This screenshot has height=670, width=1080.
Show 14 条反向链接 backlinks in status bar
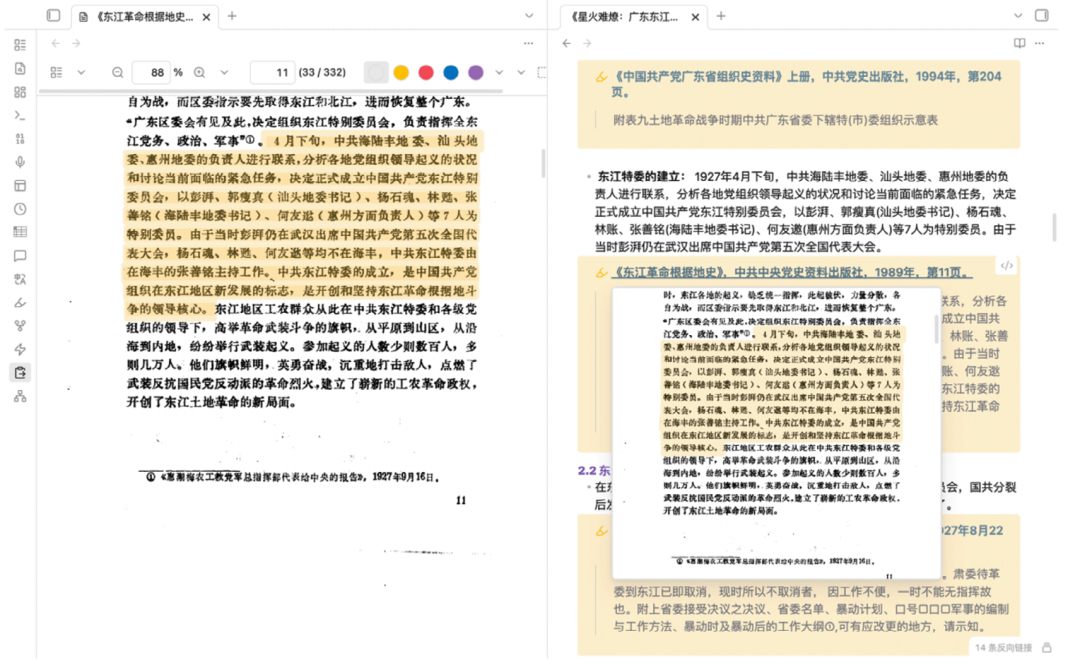pos(1004,648)
